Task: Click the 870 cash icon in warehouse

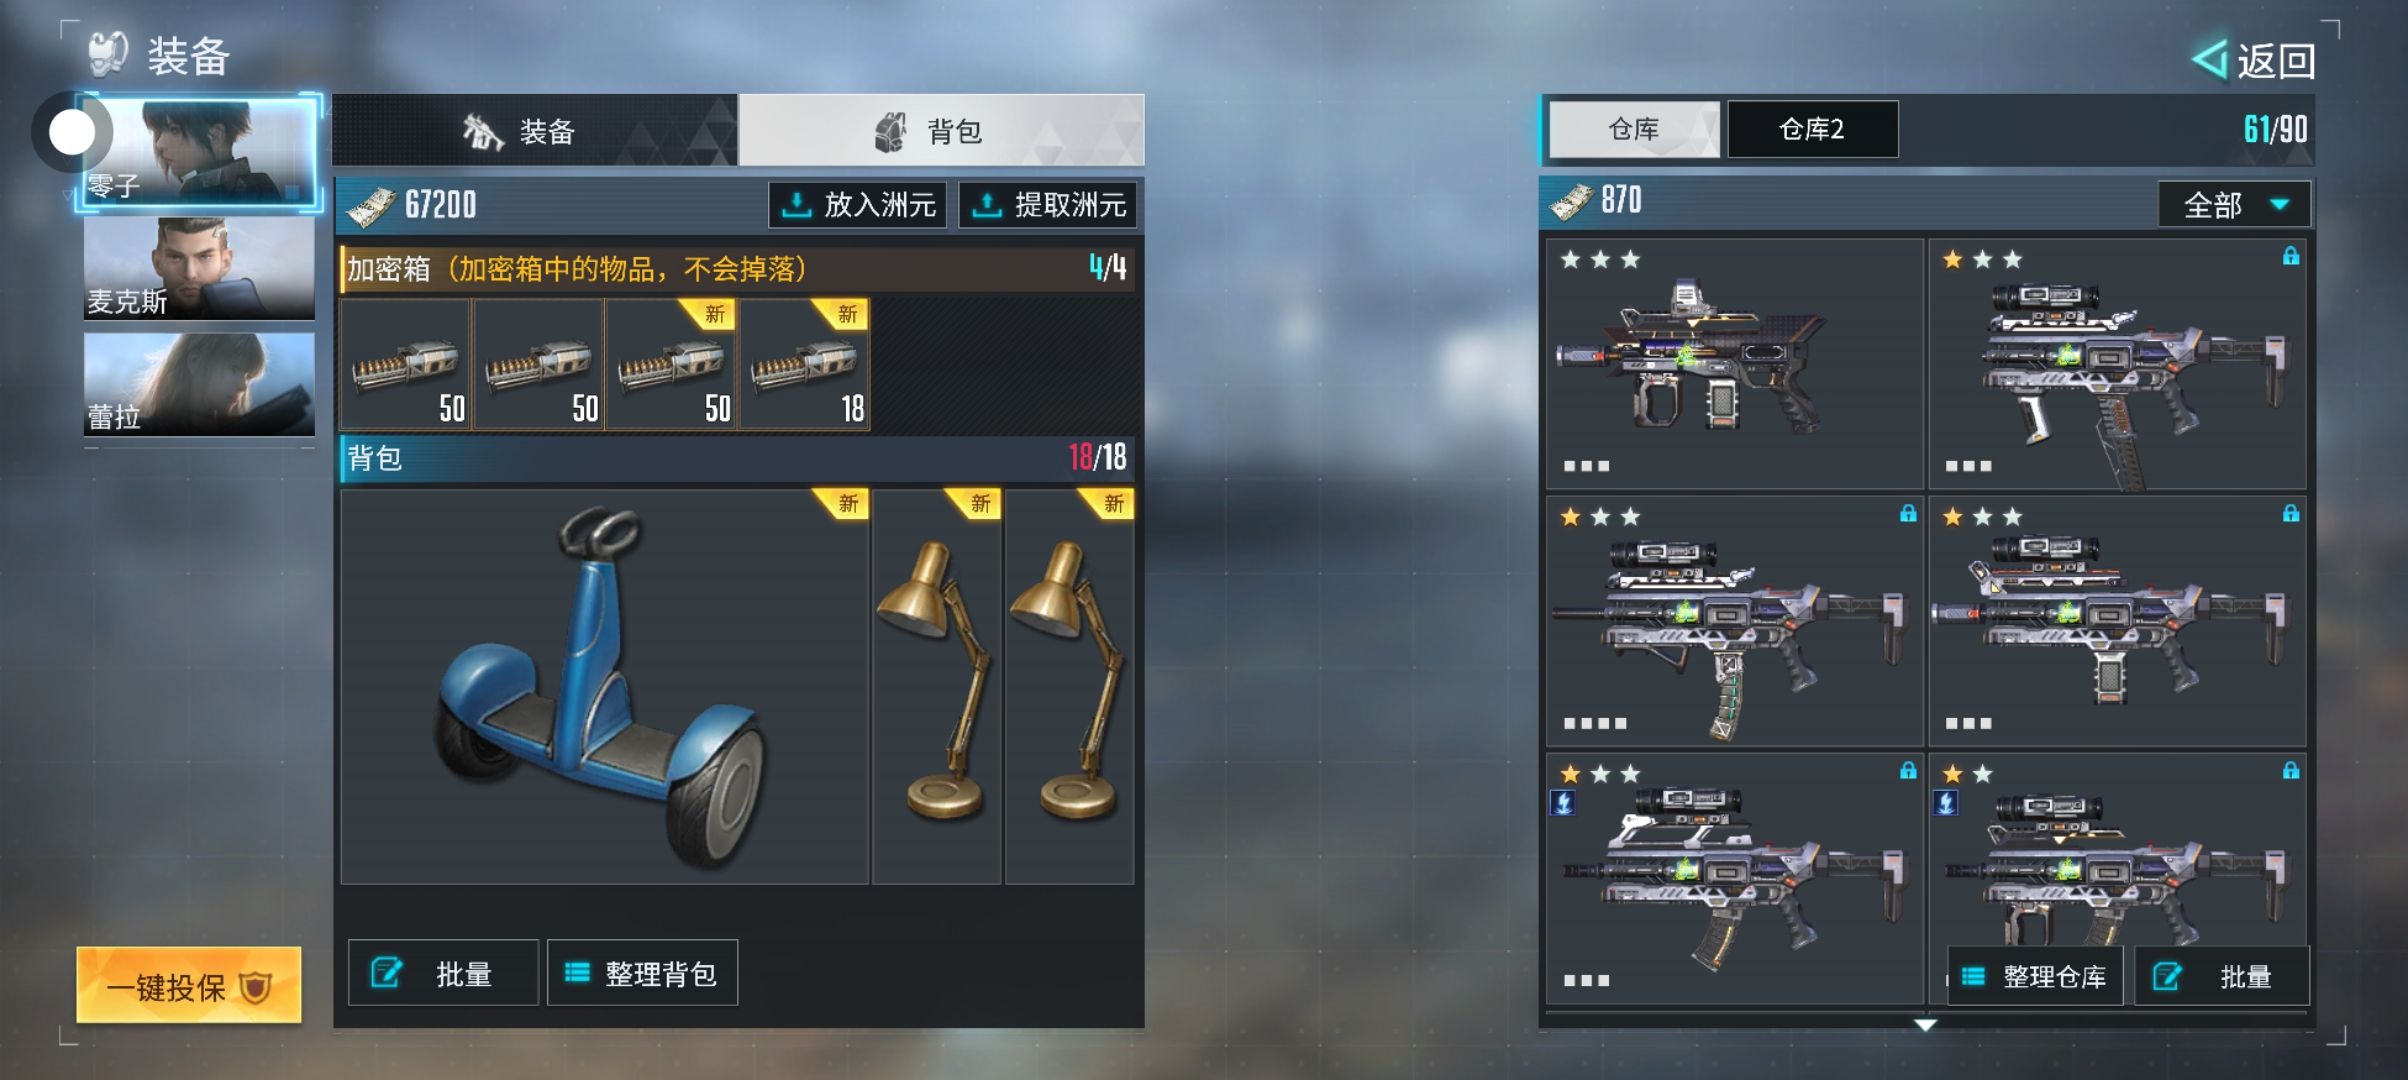Action: (x=1571, y=201)
